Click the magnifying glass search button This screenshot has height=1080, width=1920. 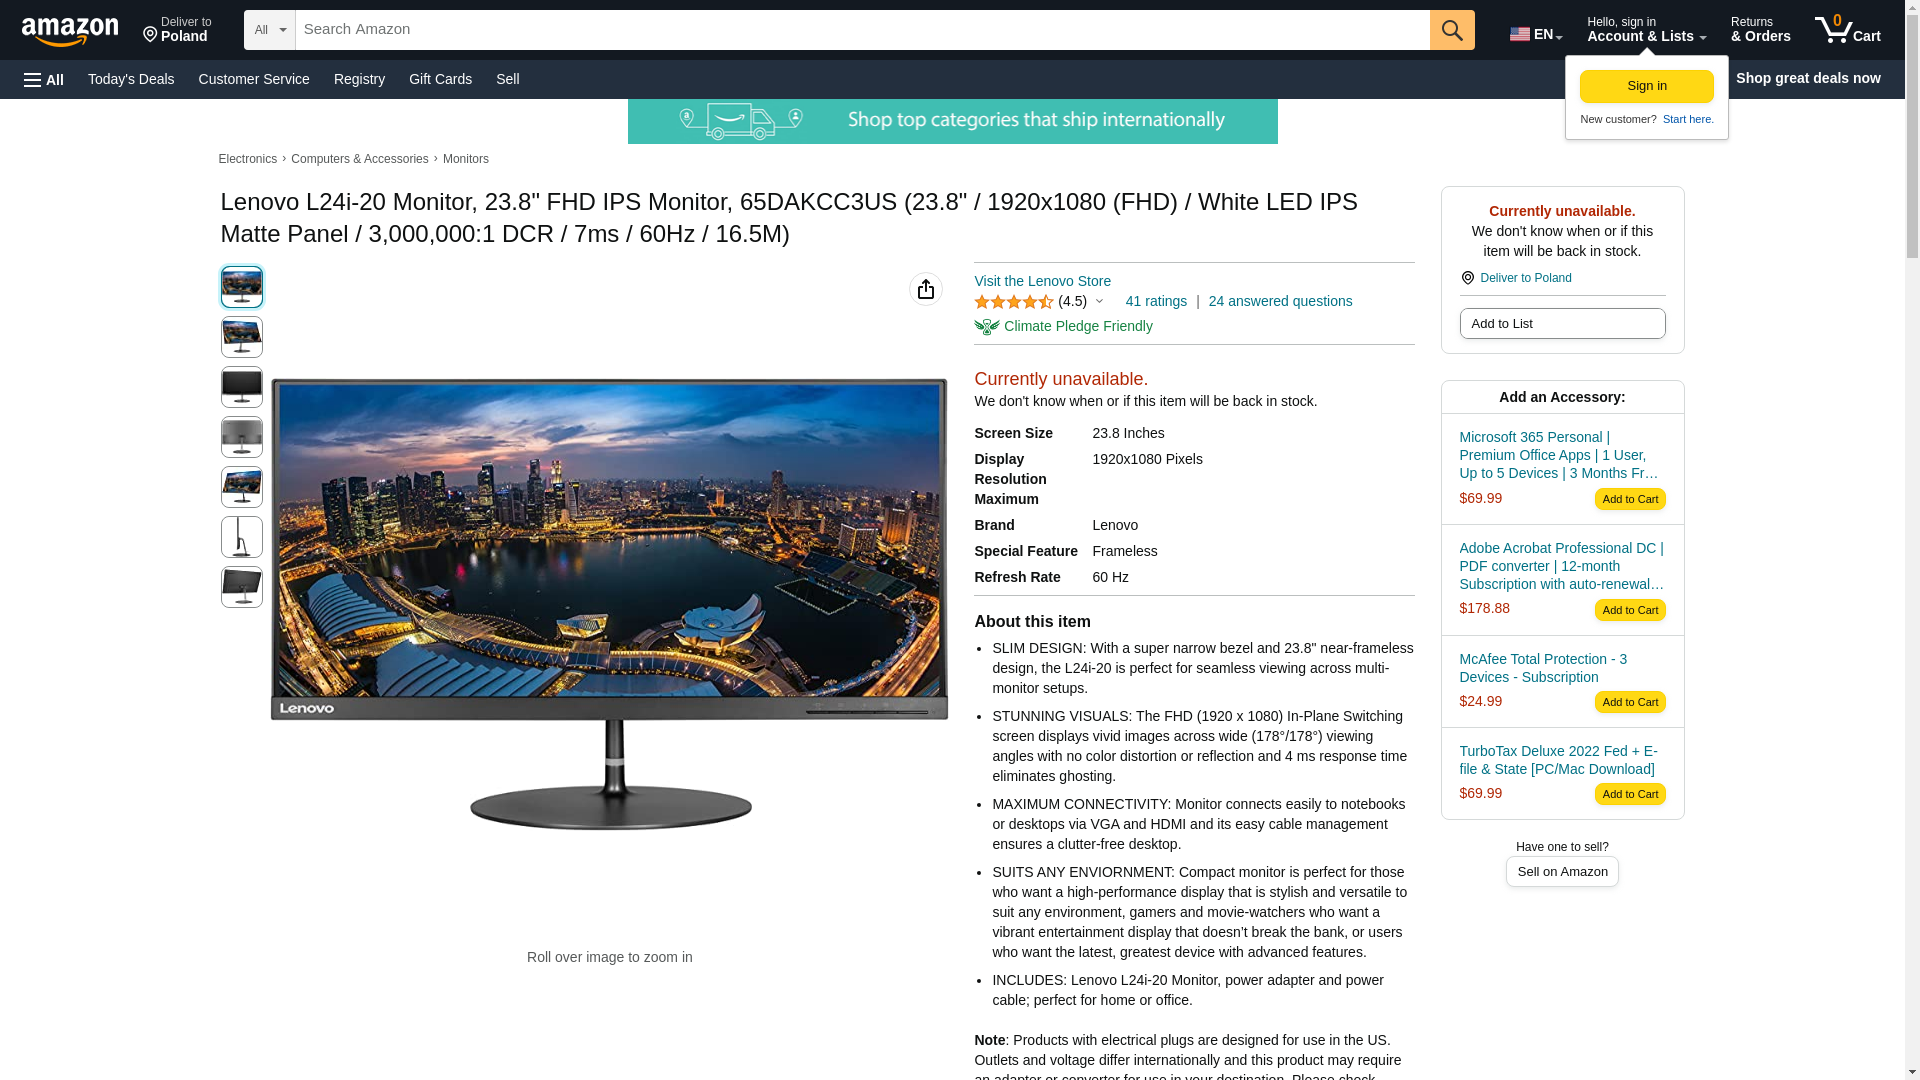1452,30
